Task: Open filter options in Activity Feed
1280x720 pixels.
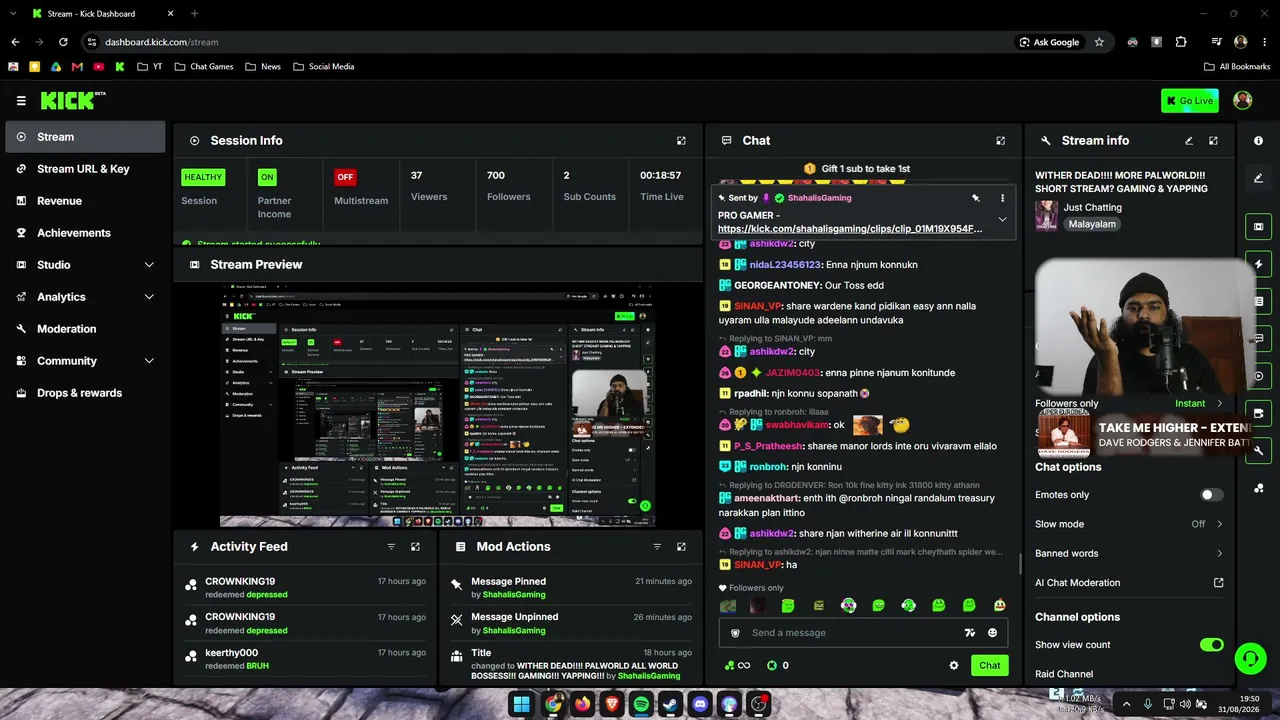Action: [x=391, y=547]
